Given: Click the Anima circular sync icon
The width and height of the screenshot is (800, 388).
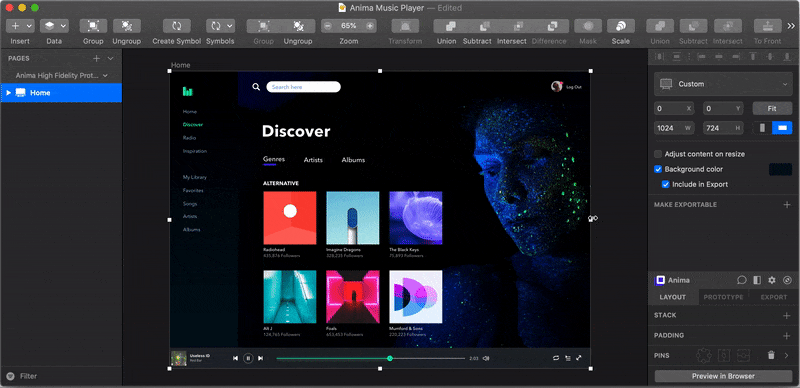Looking at the screenshot, I should coord(787,280).
